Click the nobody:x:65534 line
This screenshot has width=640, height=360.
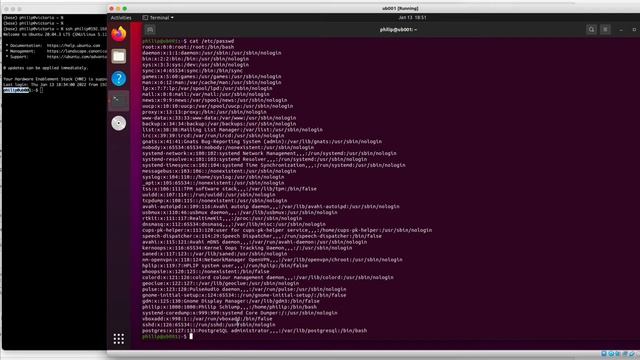click(228, 147)
